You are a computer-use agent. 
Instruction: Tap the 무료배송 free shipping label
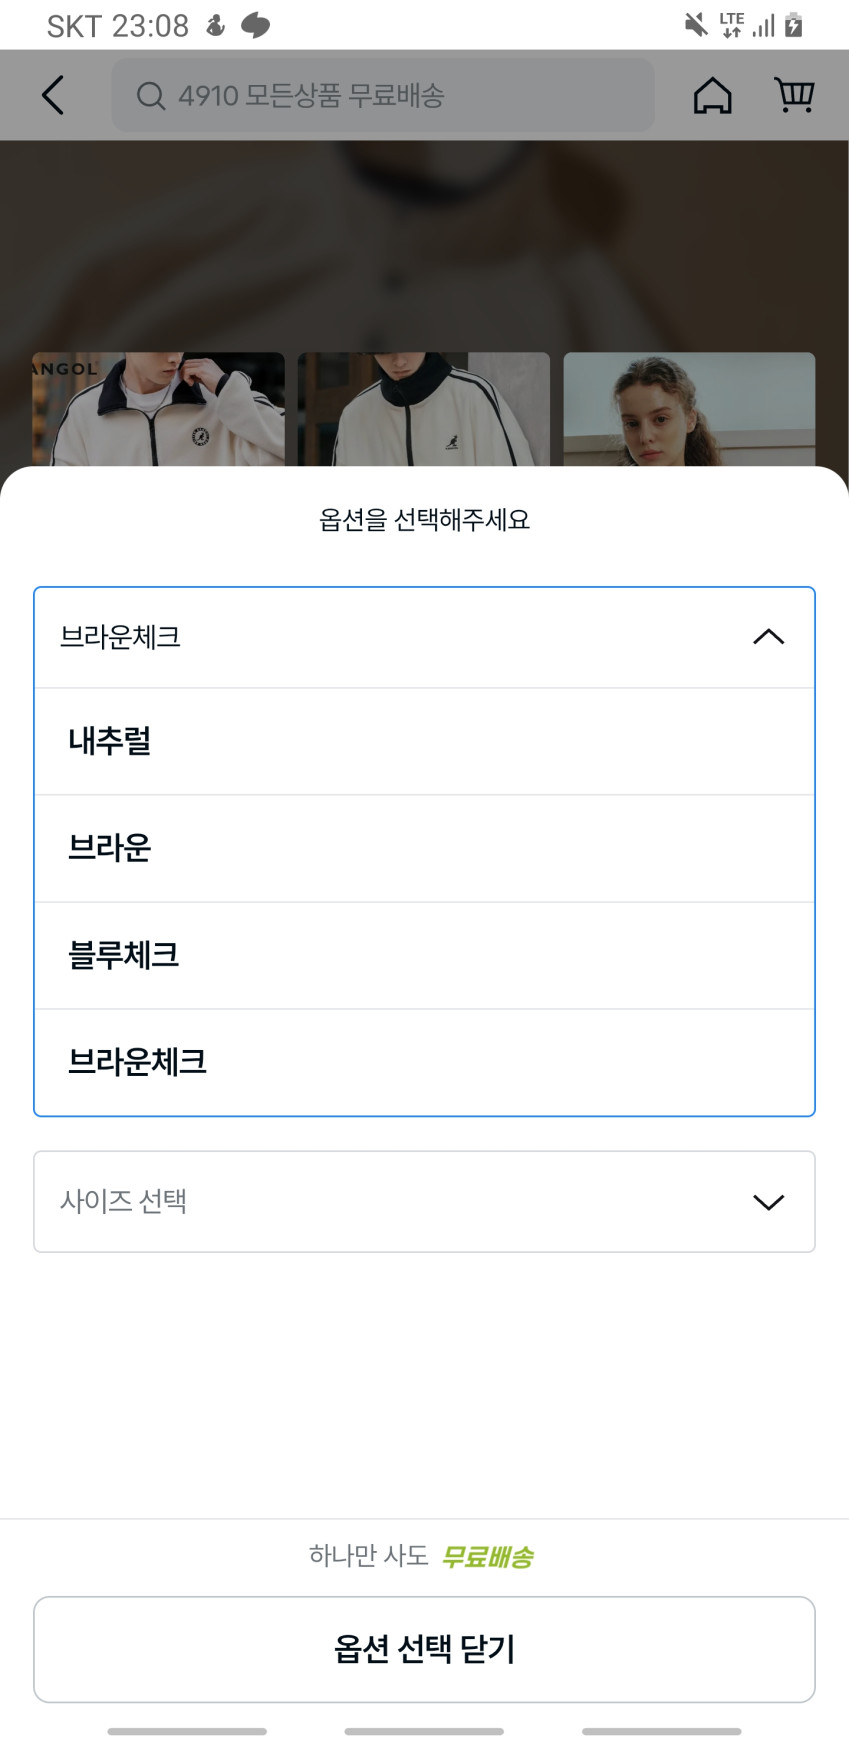487,1556
